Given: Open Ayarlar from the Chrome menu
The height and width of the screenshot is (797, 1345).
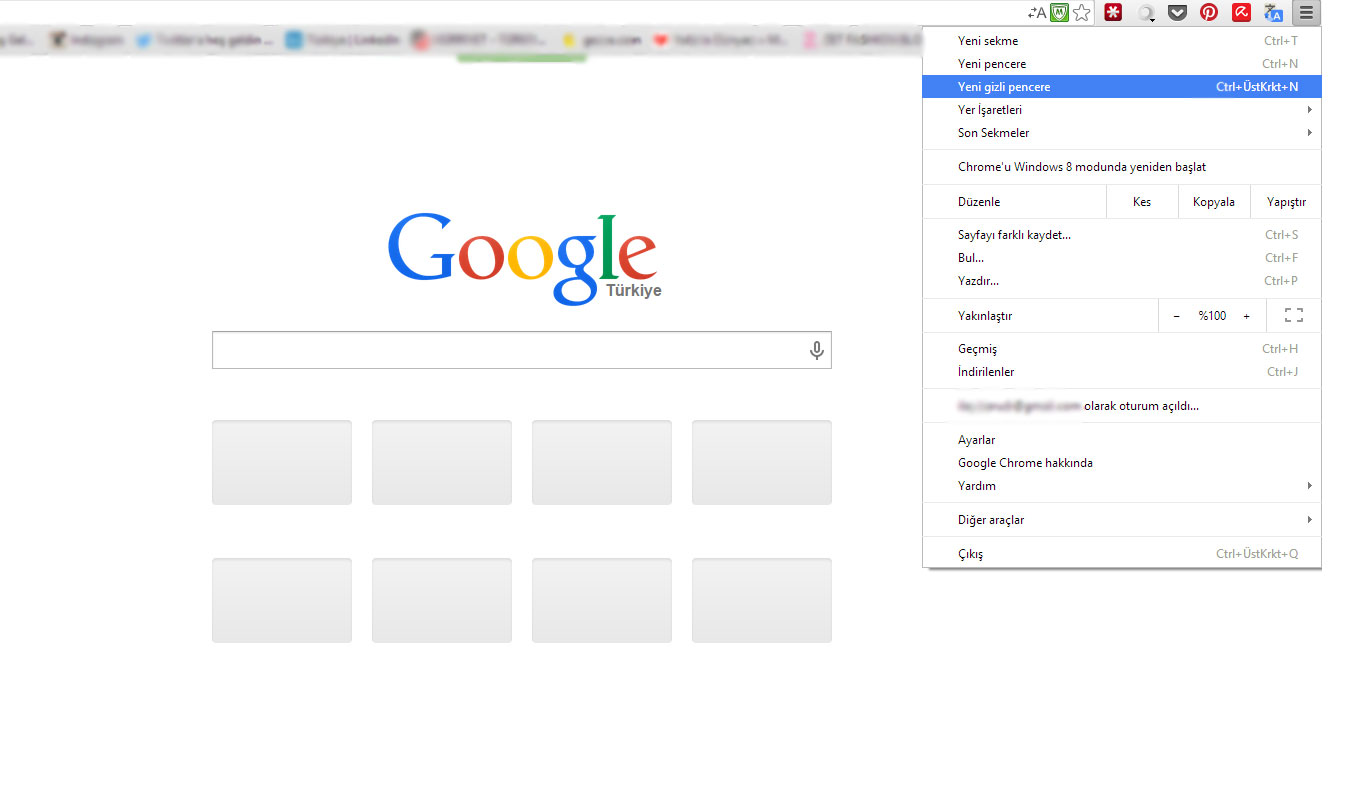Looking at the screenshot, I should click(1122, 440).
